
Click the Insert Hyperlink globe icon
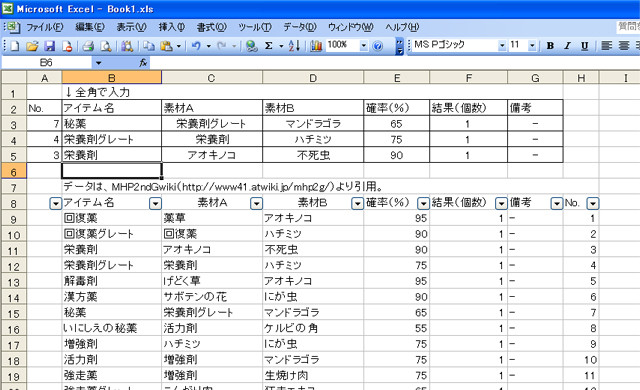point(251,46)
